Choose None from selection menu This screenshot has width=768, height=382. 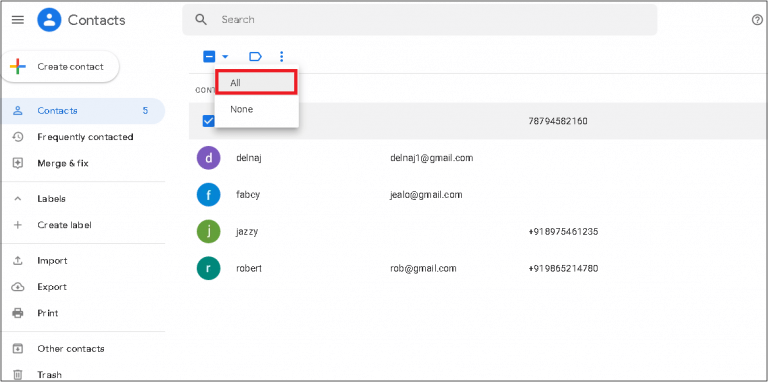pos(257,109)
